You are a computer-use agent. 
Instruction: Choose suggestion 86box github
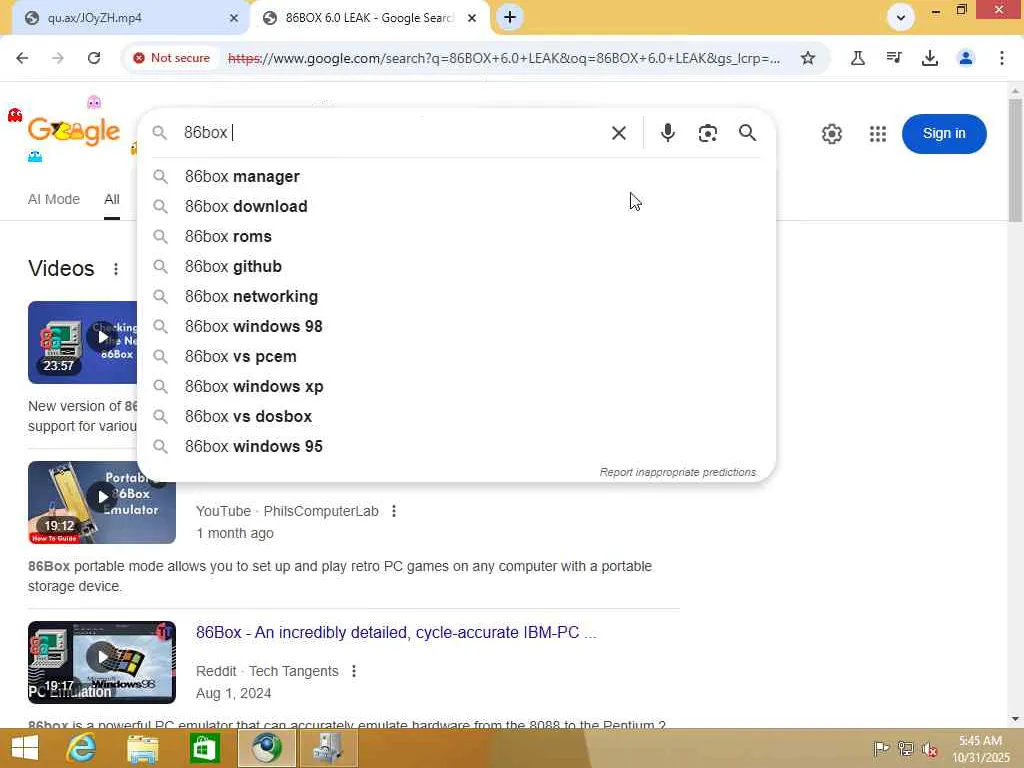pos(456,266)
